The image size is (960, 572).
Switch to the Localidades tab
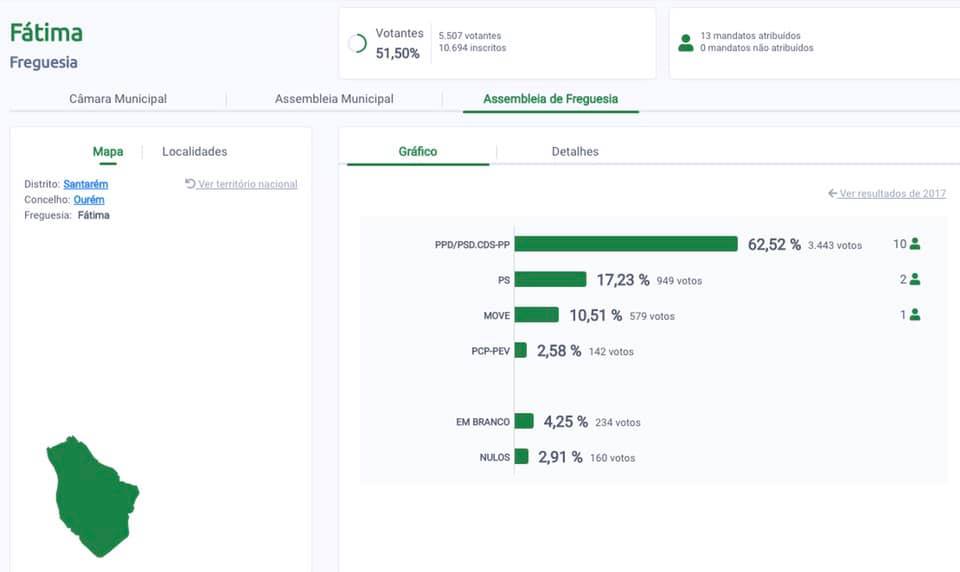coord(195,151)
